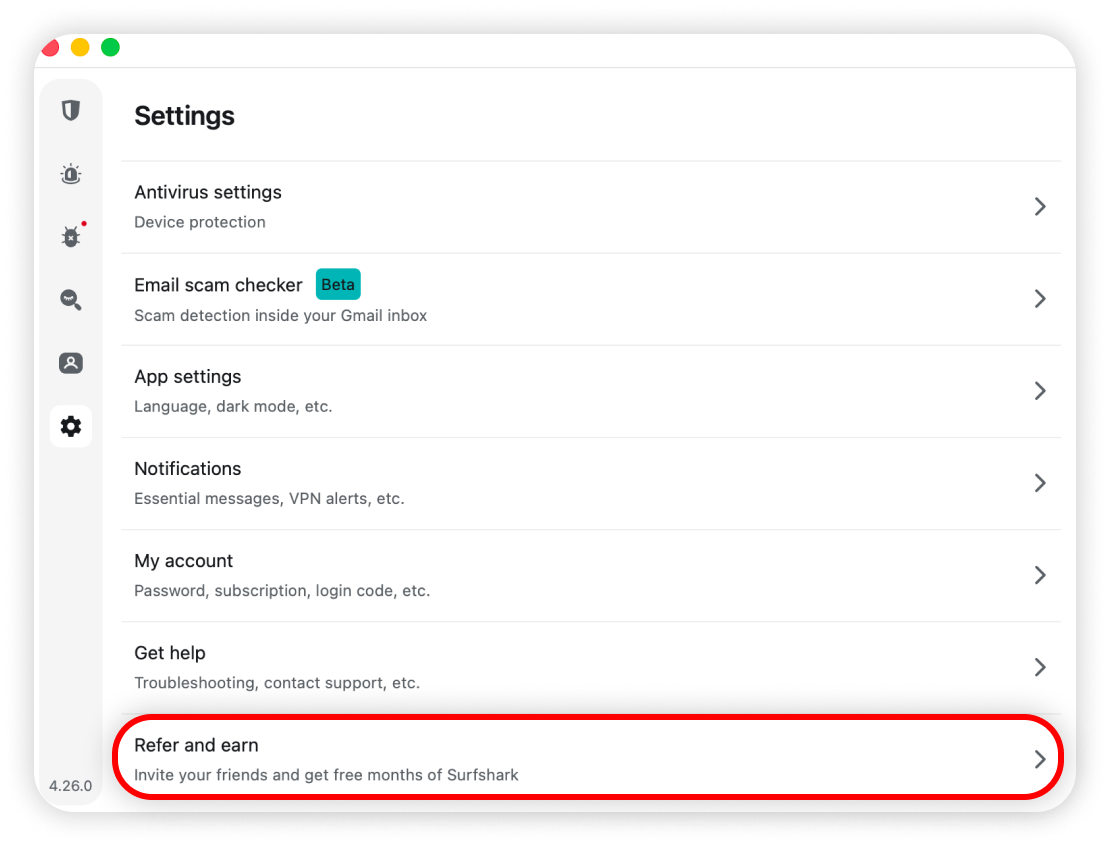Click the chevron next to My account
This screenshot has height=846, width=1110.
point(1040,575)
